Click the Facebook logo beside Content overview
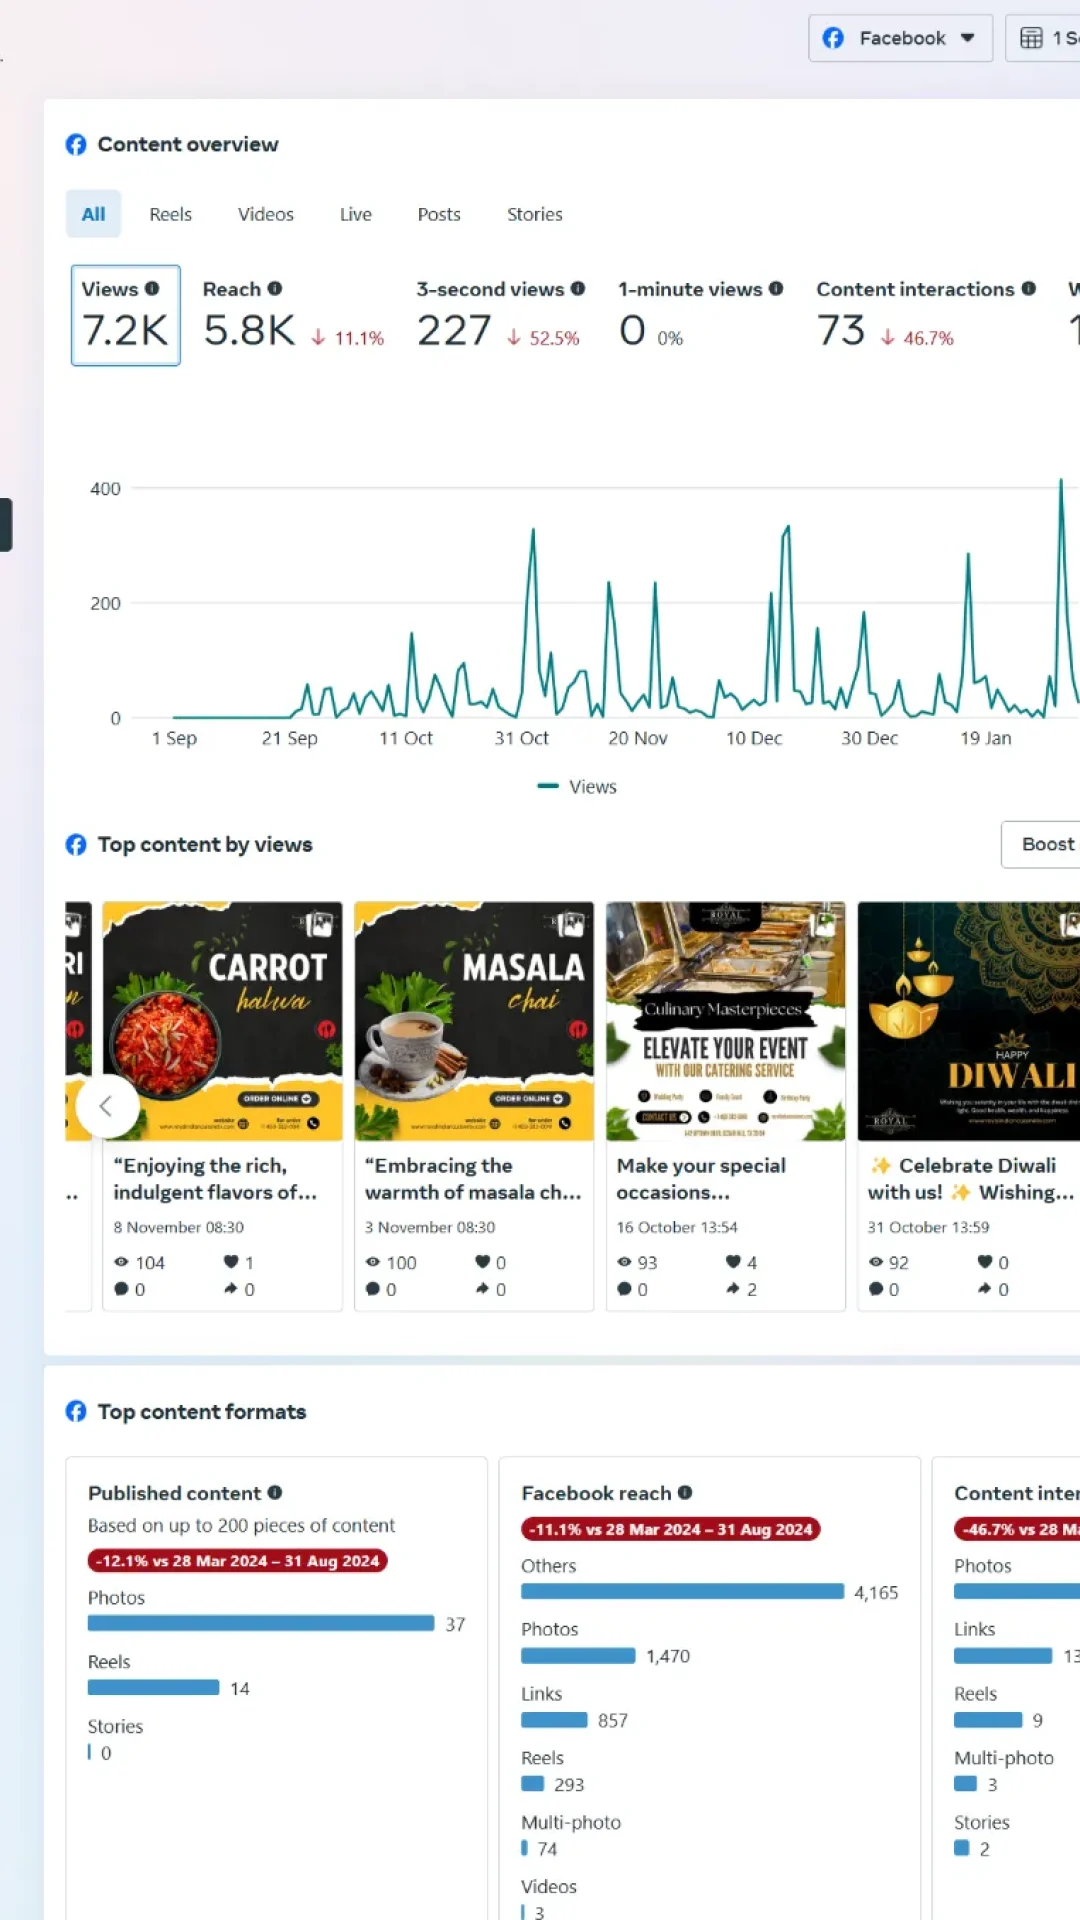This screenshot has width=1080, height=1920. (76, 144)
